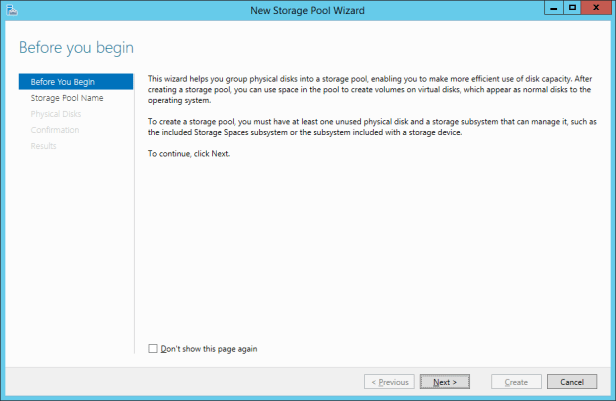The image size is (616, 401).
Task: Maximize the New Storage Pool Wizard window
Action: pyautogui.click(x=571, y=8)
